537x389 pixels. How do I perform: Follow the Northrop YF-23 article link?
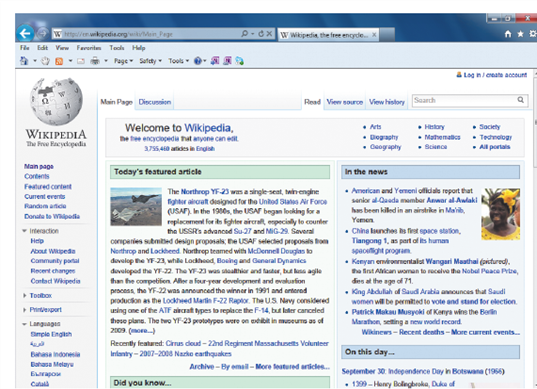click(x=205, y=192)
